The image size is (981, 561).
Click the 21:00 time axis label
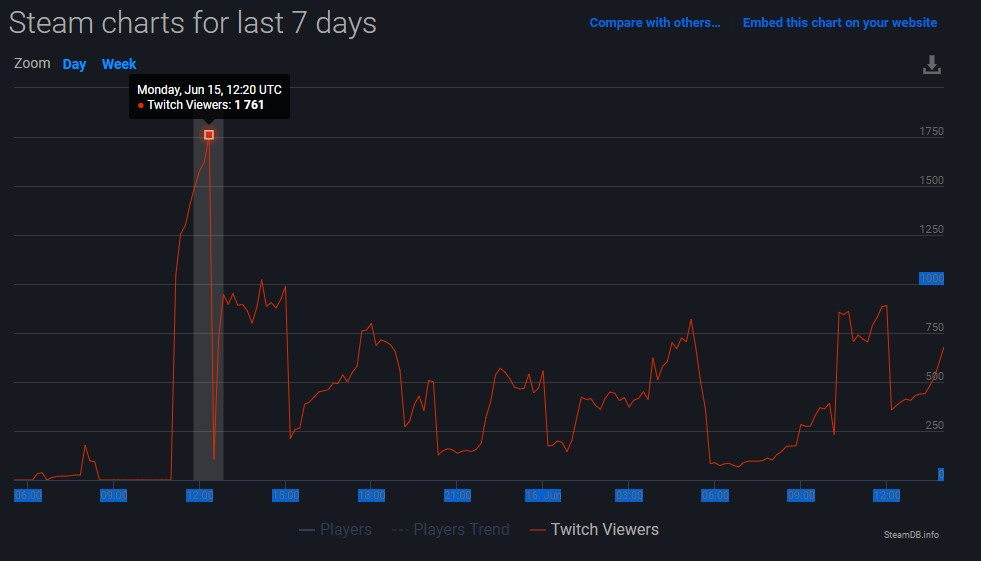tap(457, 495)
